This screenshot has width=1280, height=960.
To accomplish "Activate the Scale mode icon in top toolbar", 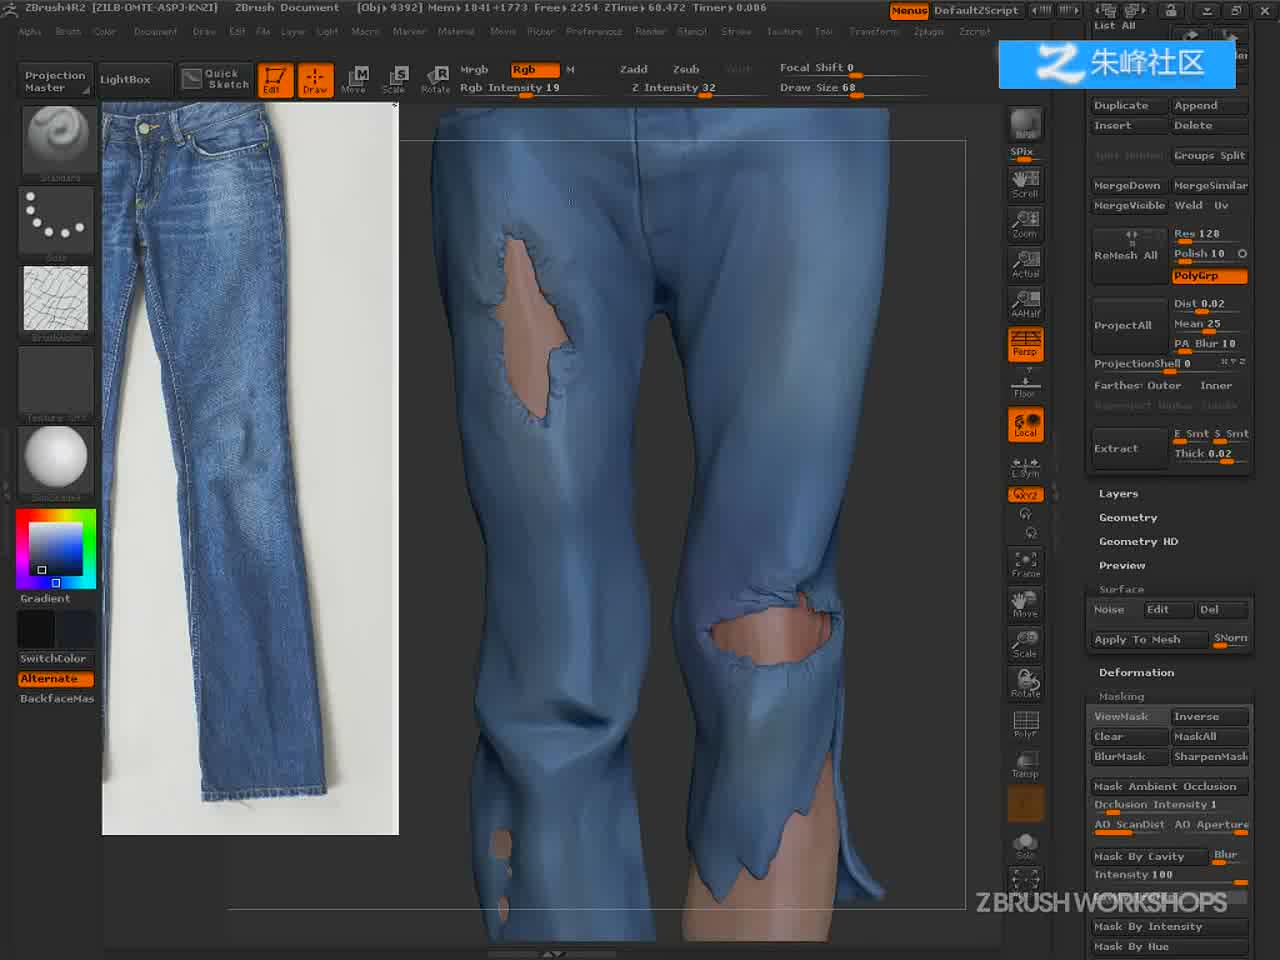I will (394, 79).
